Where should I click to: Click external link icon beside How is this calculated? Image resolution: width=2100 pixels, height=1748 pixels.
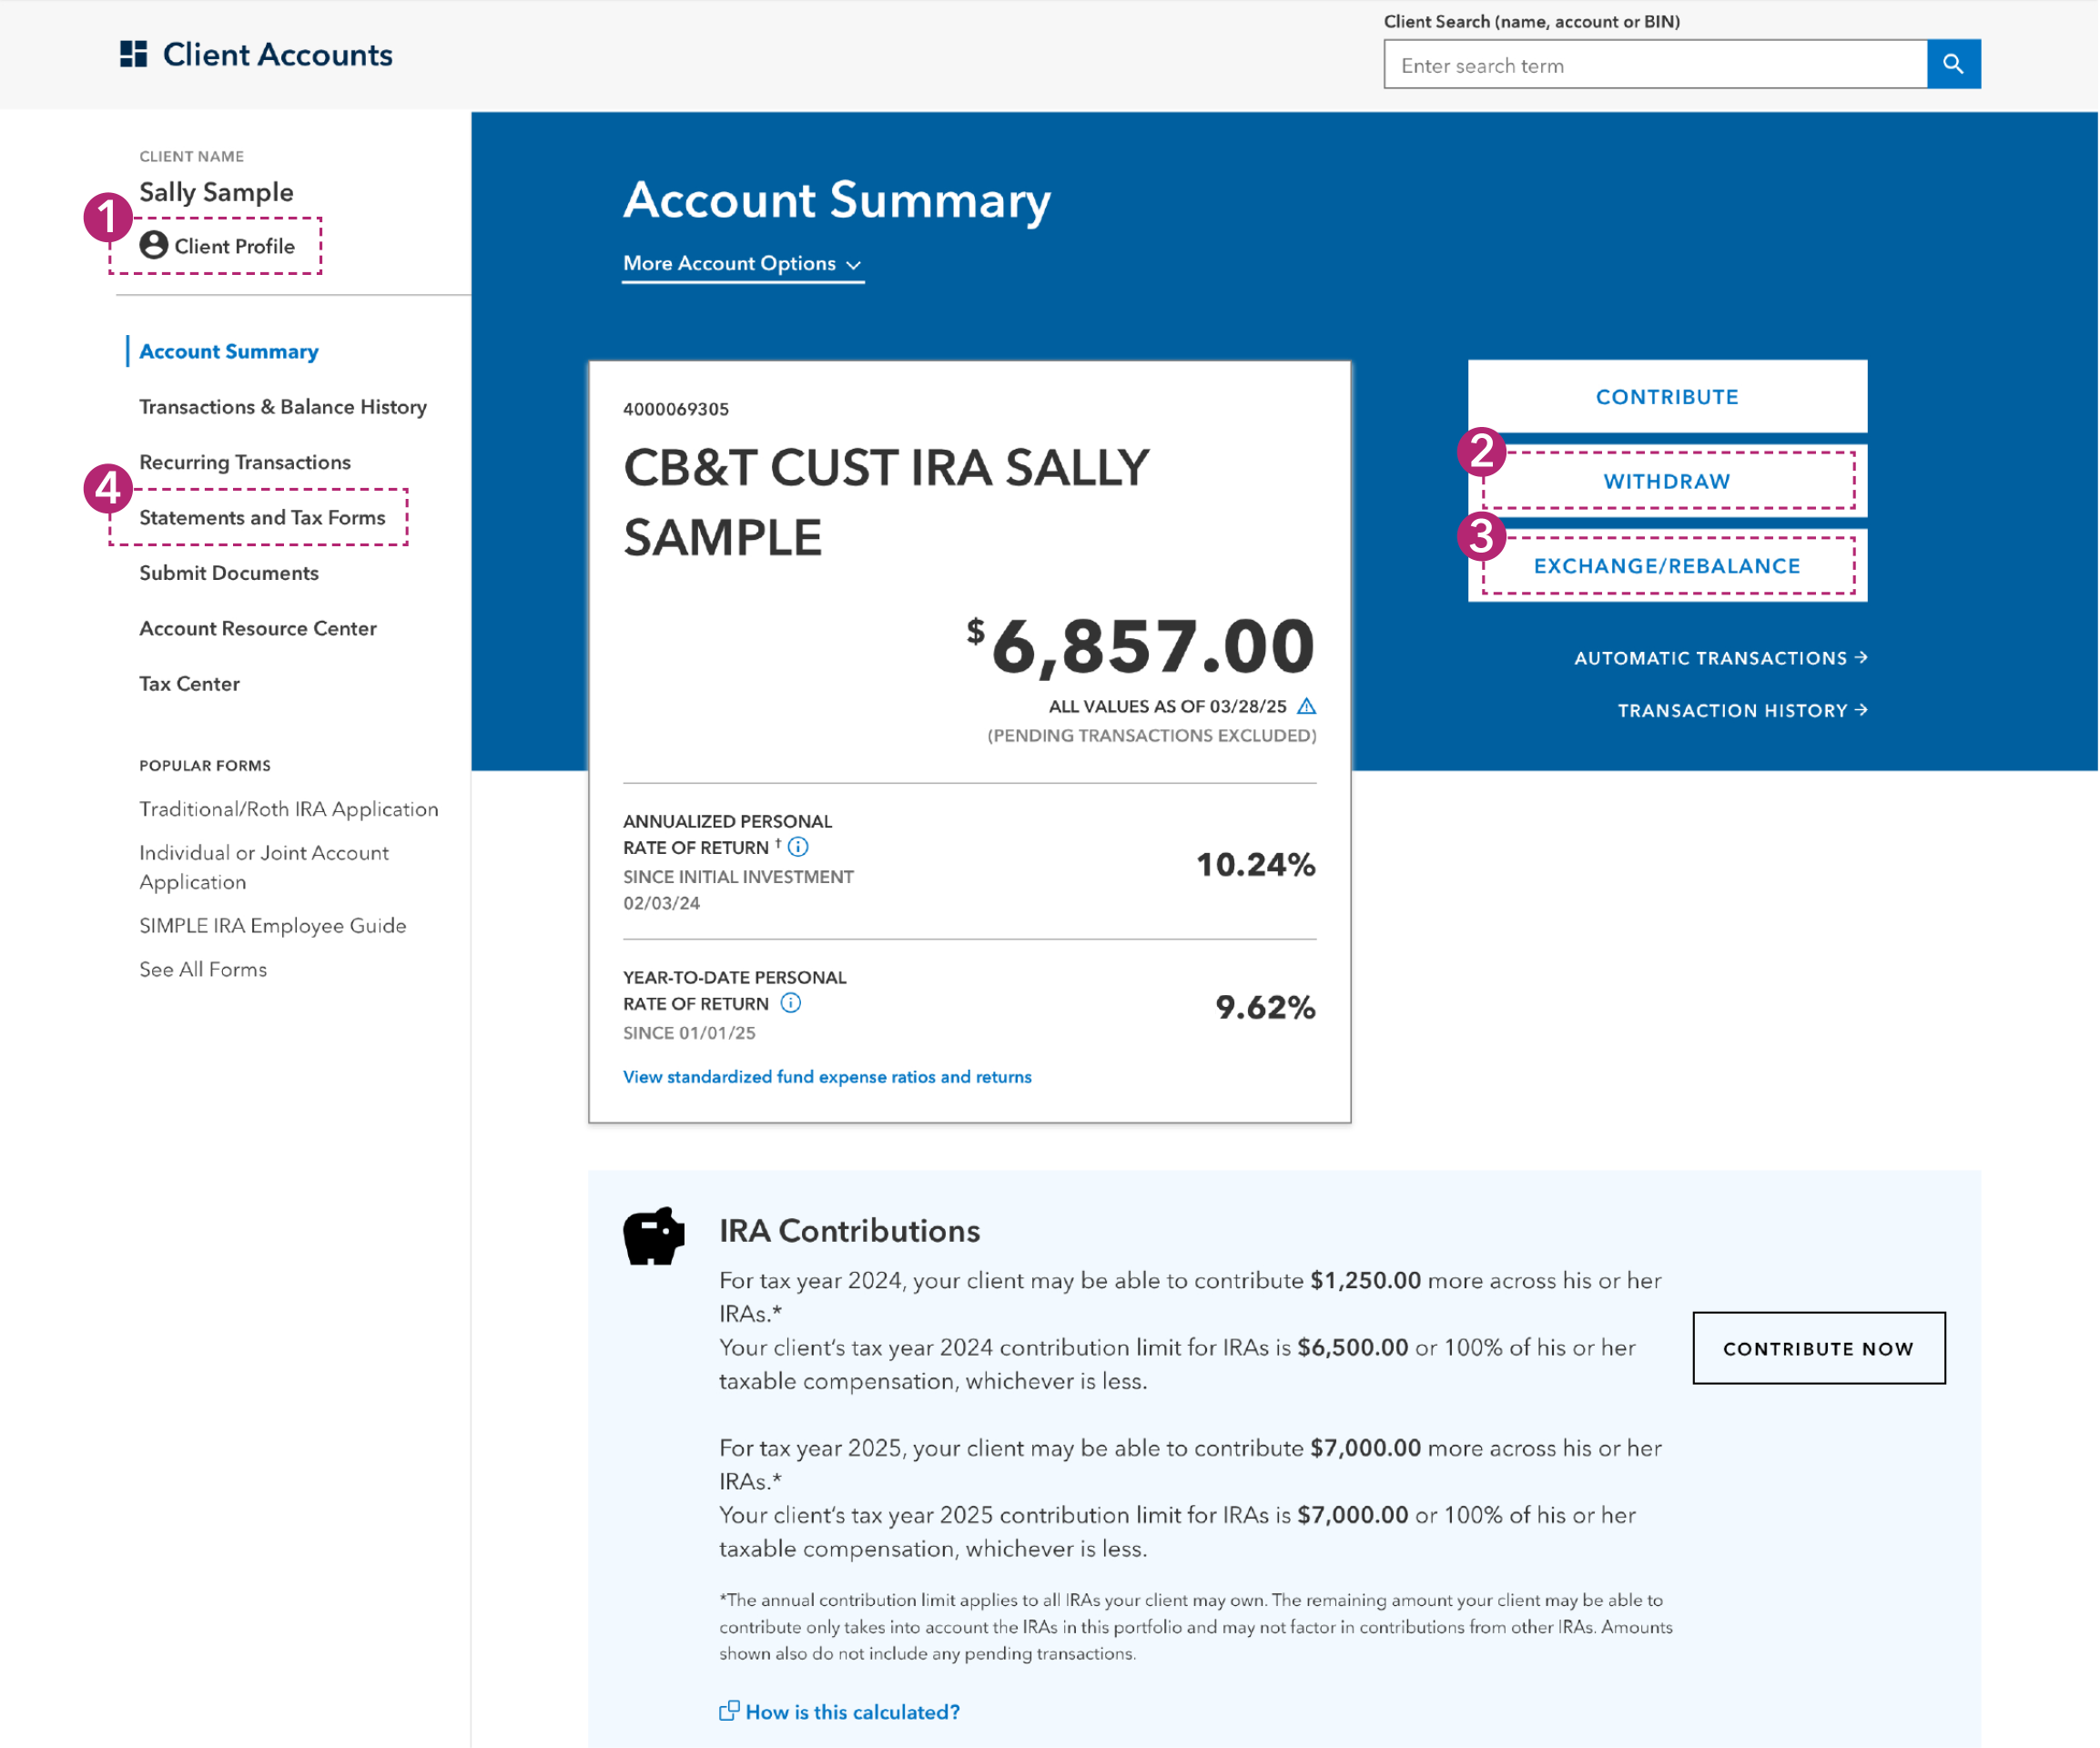[729, 1711]
